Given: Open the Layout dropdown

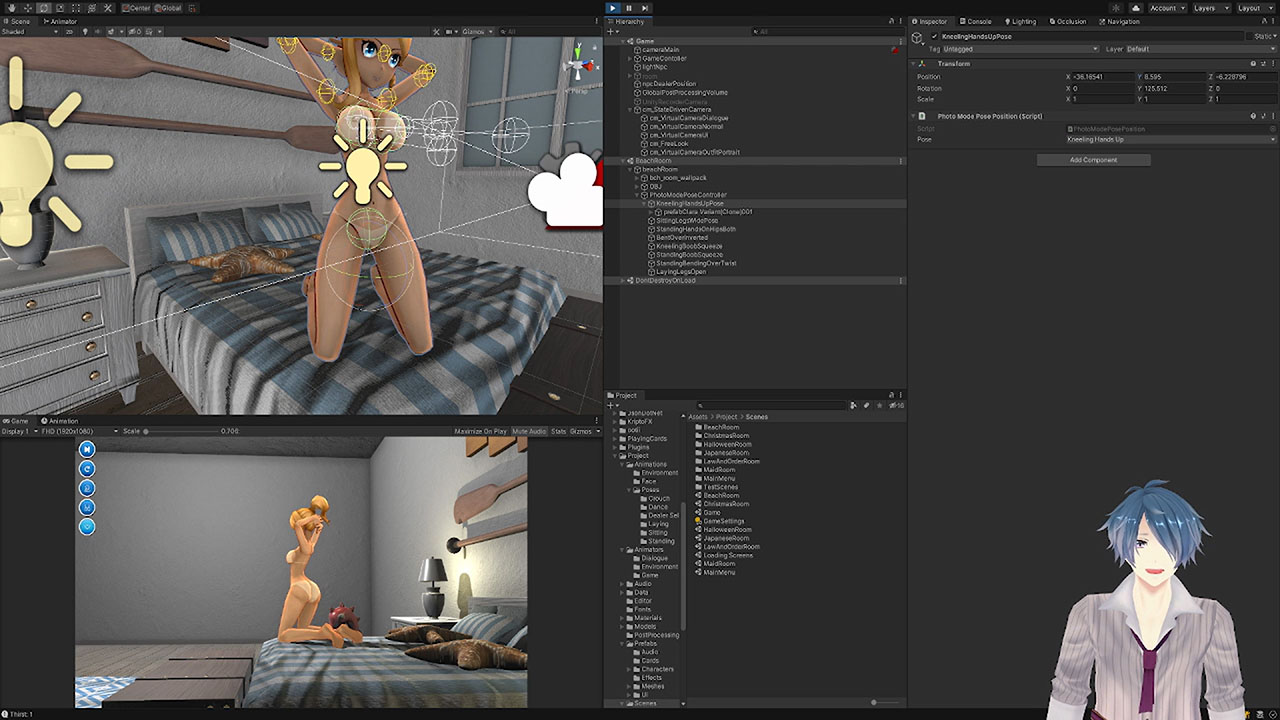Looking at the screenshot, I should coord(1255,8).
